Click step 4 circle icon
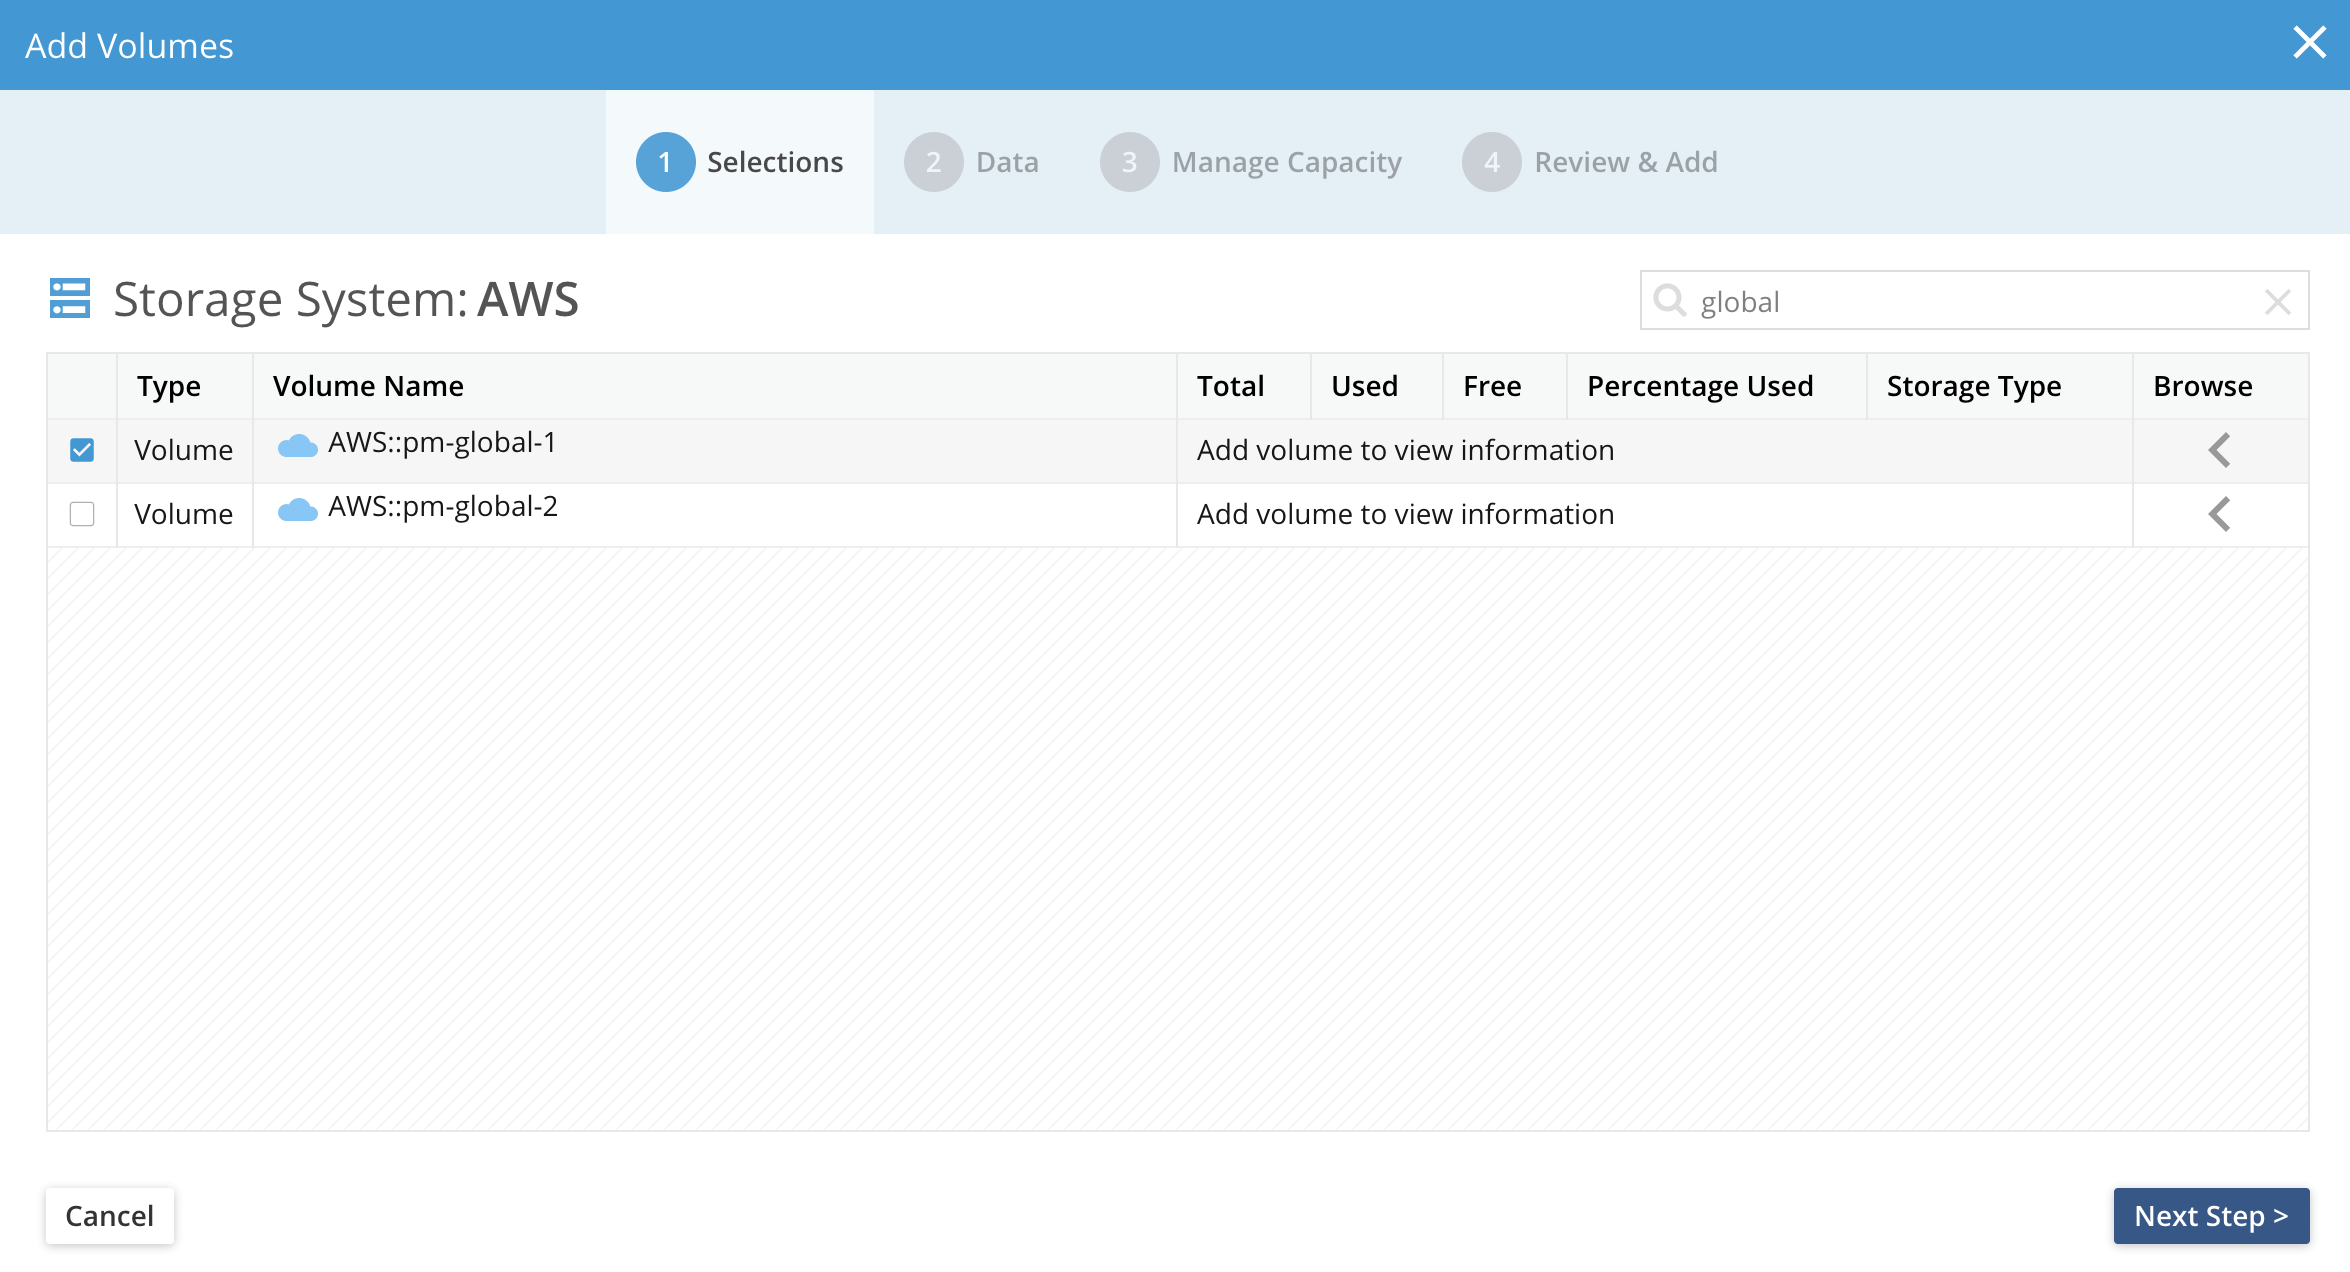The width and height of the screenshot is (2350, 1272). (x=1491, y=162)
